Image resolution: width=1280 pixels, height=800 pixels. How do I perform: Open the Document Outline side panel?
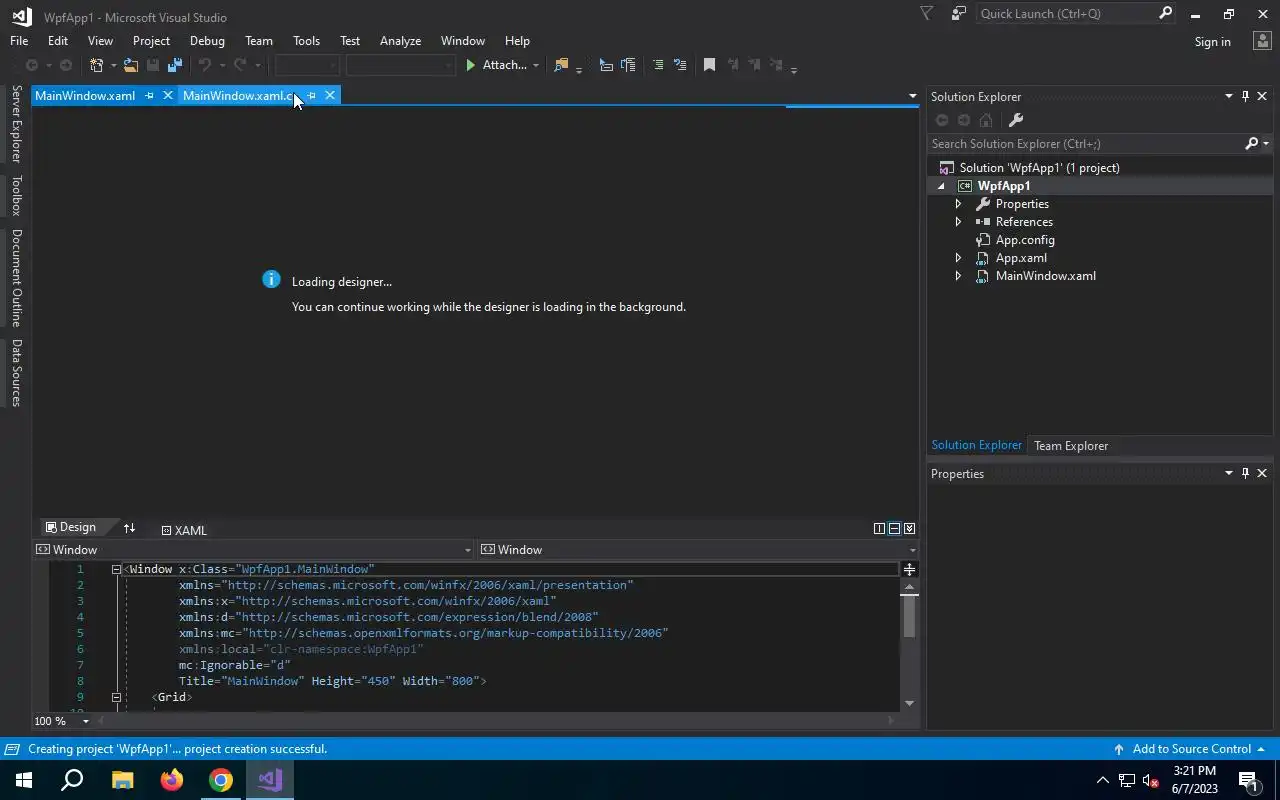16,278
